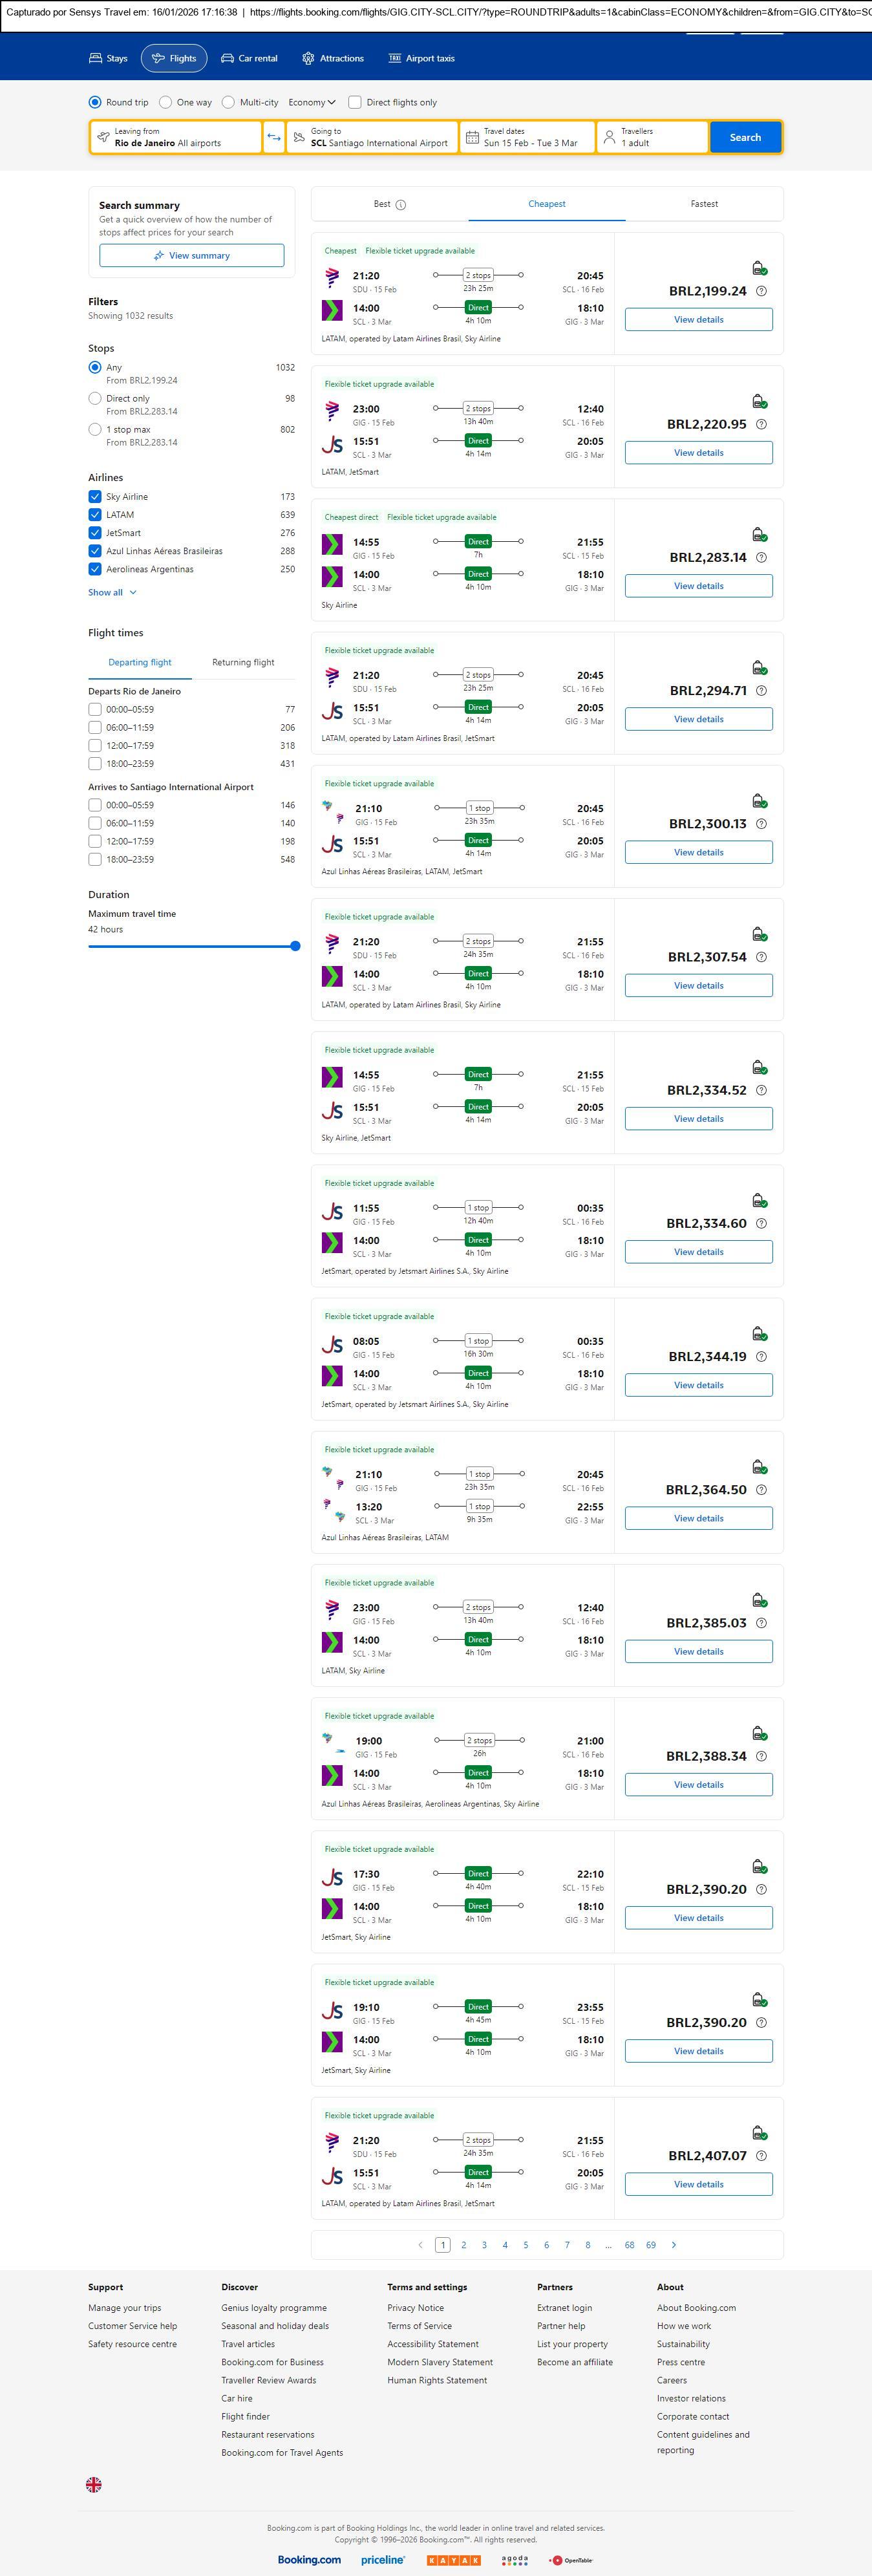Open the View summary button

(191, 256)
